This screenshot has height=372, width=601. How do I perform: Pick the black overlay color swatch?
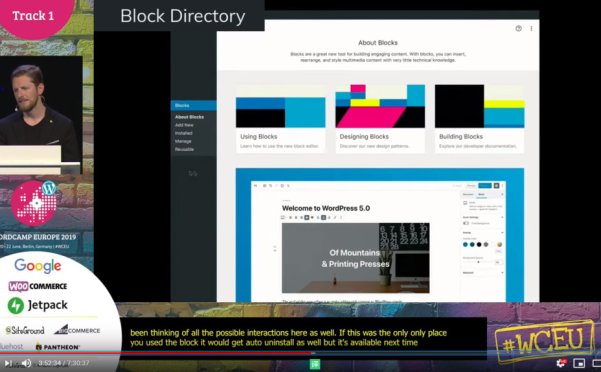[x=479, y=244]
